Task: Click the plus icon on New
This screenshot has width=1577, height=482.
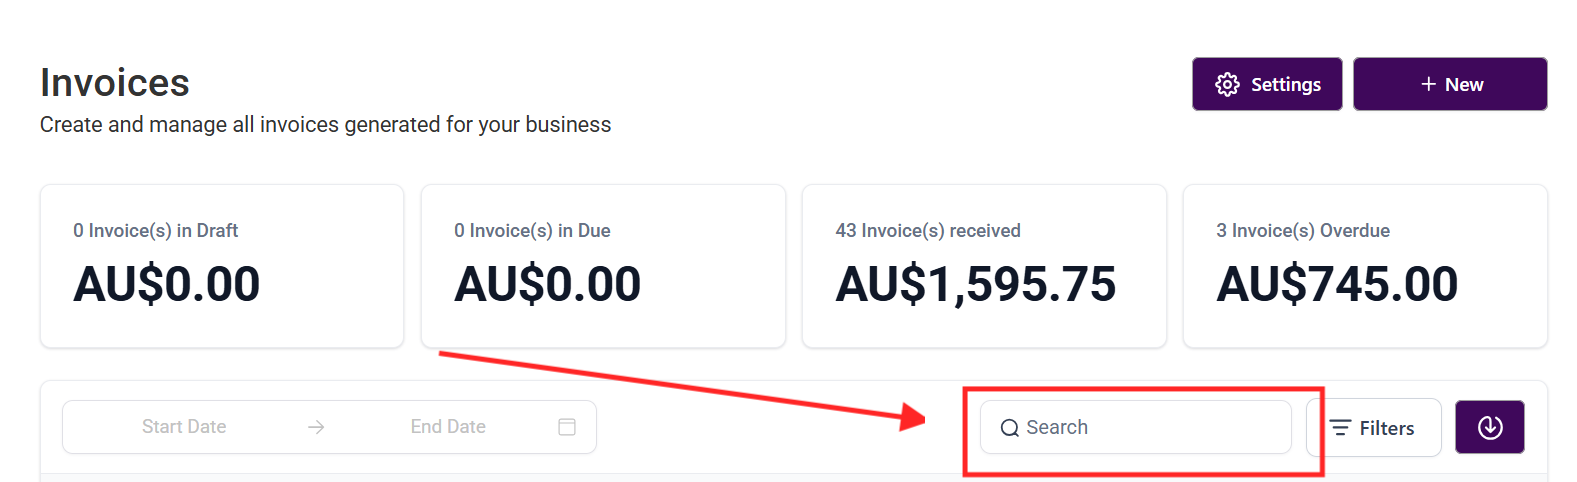Action: (1428, 85)
